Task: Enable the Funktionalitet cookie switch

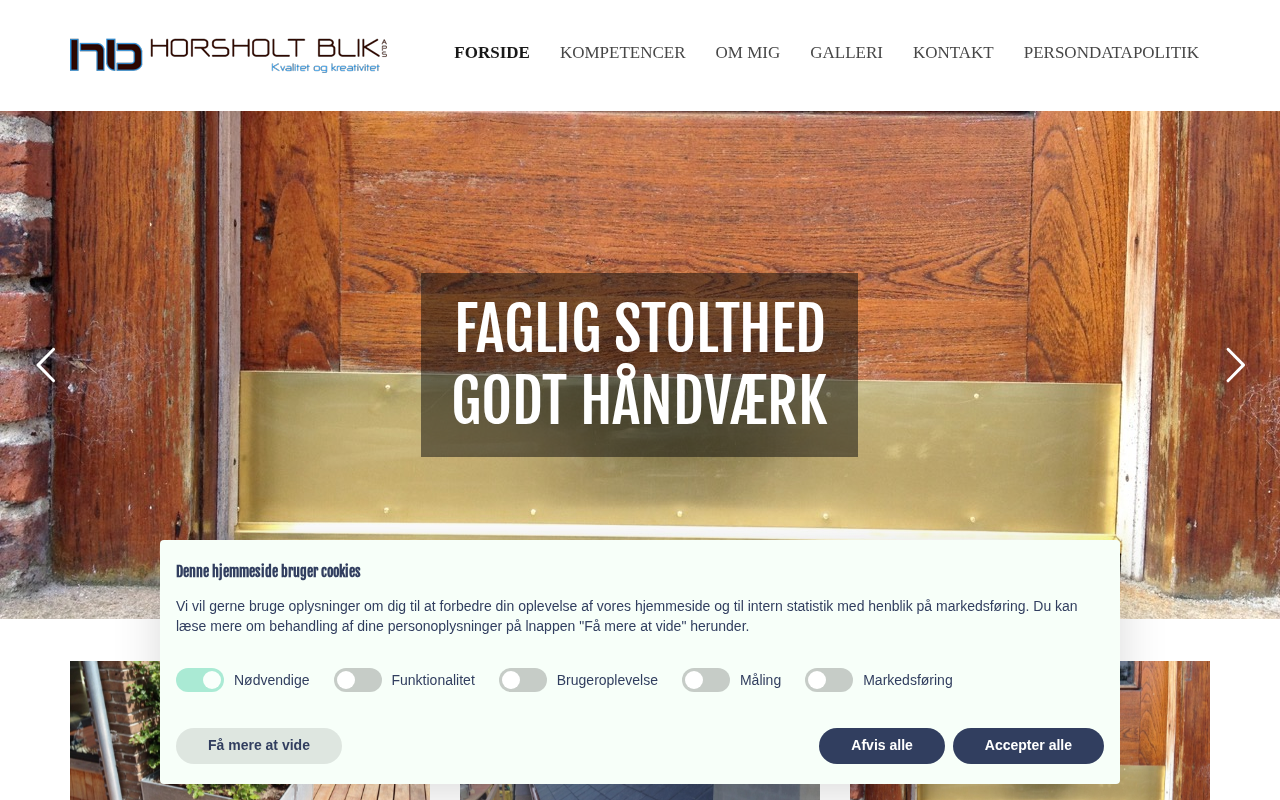Action: (x=358, y=680)
